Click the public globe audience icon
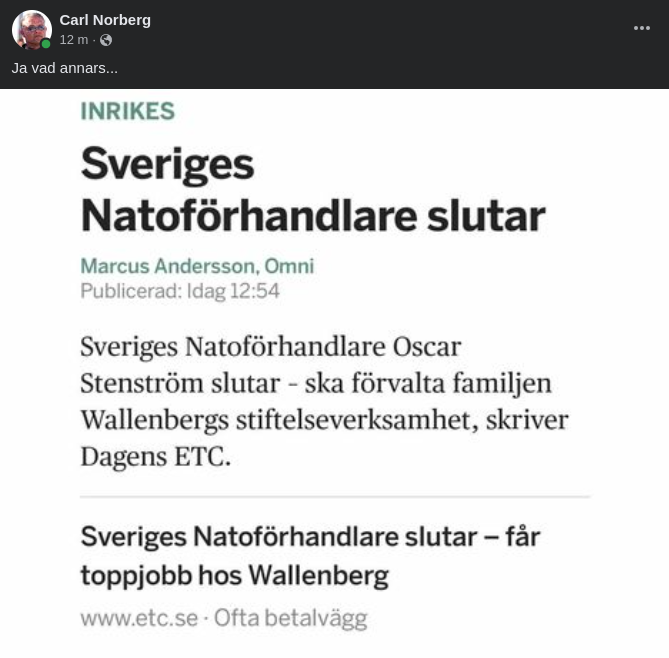 click(106, 40)
